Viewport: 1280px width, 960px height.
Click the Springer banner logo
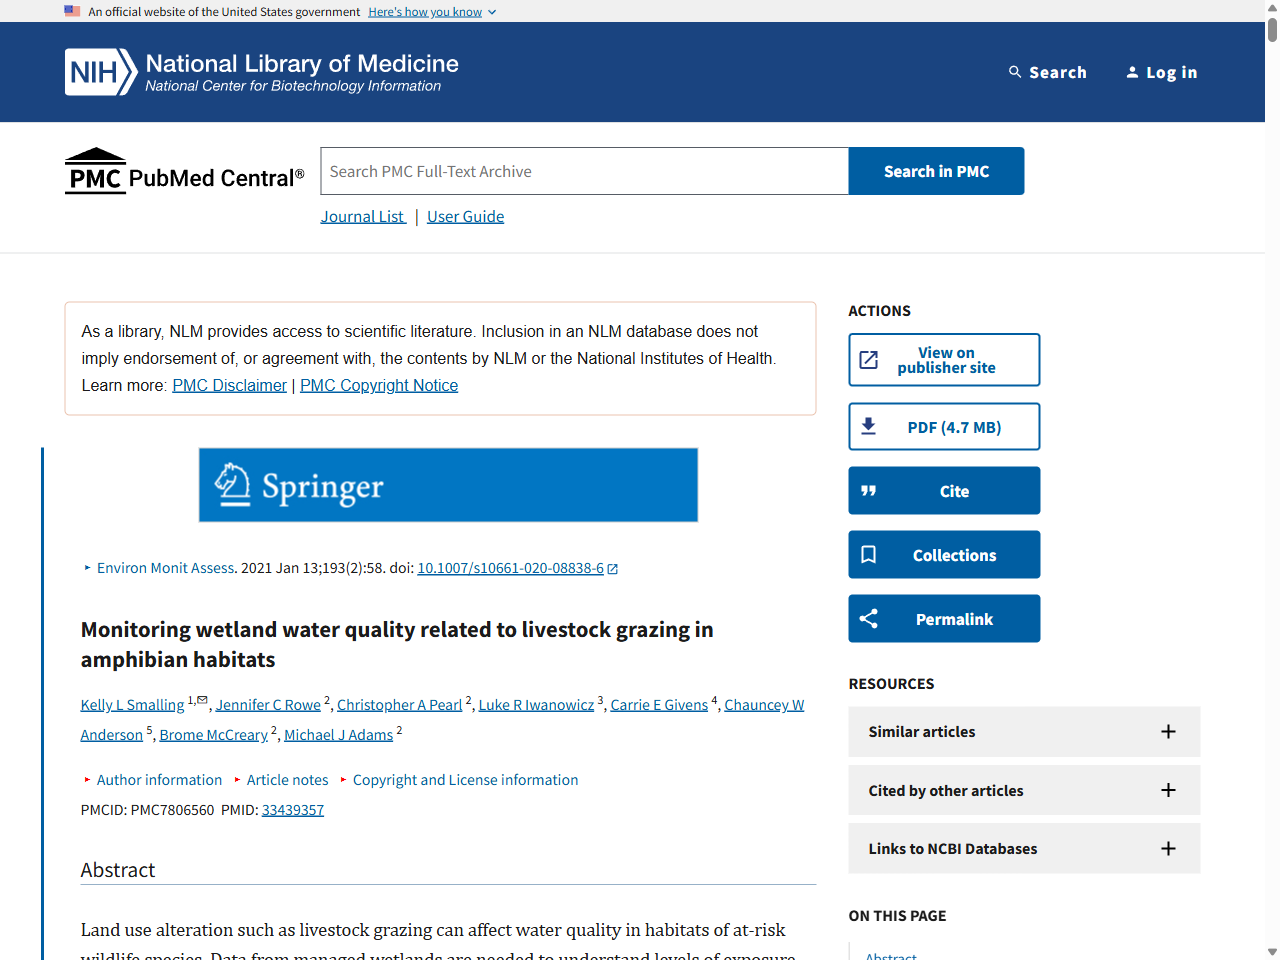pyautogui.click(x=448, y=485)
